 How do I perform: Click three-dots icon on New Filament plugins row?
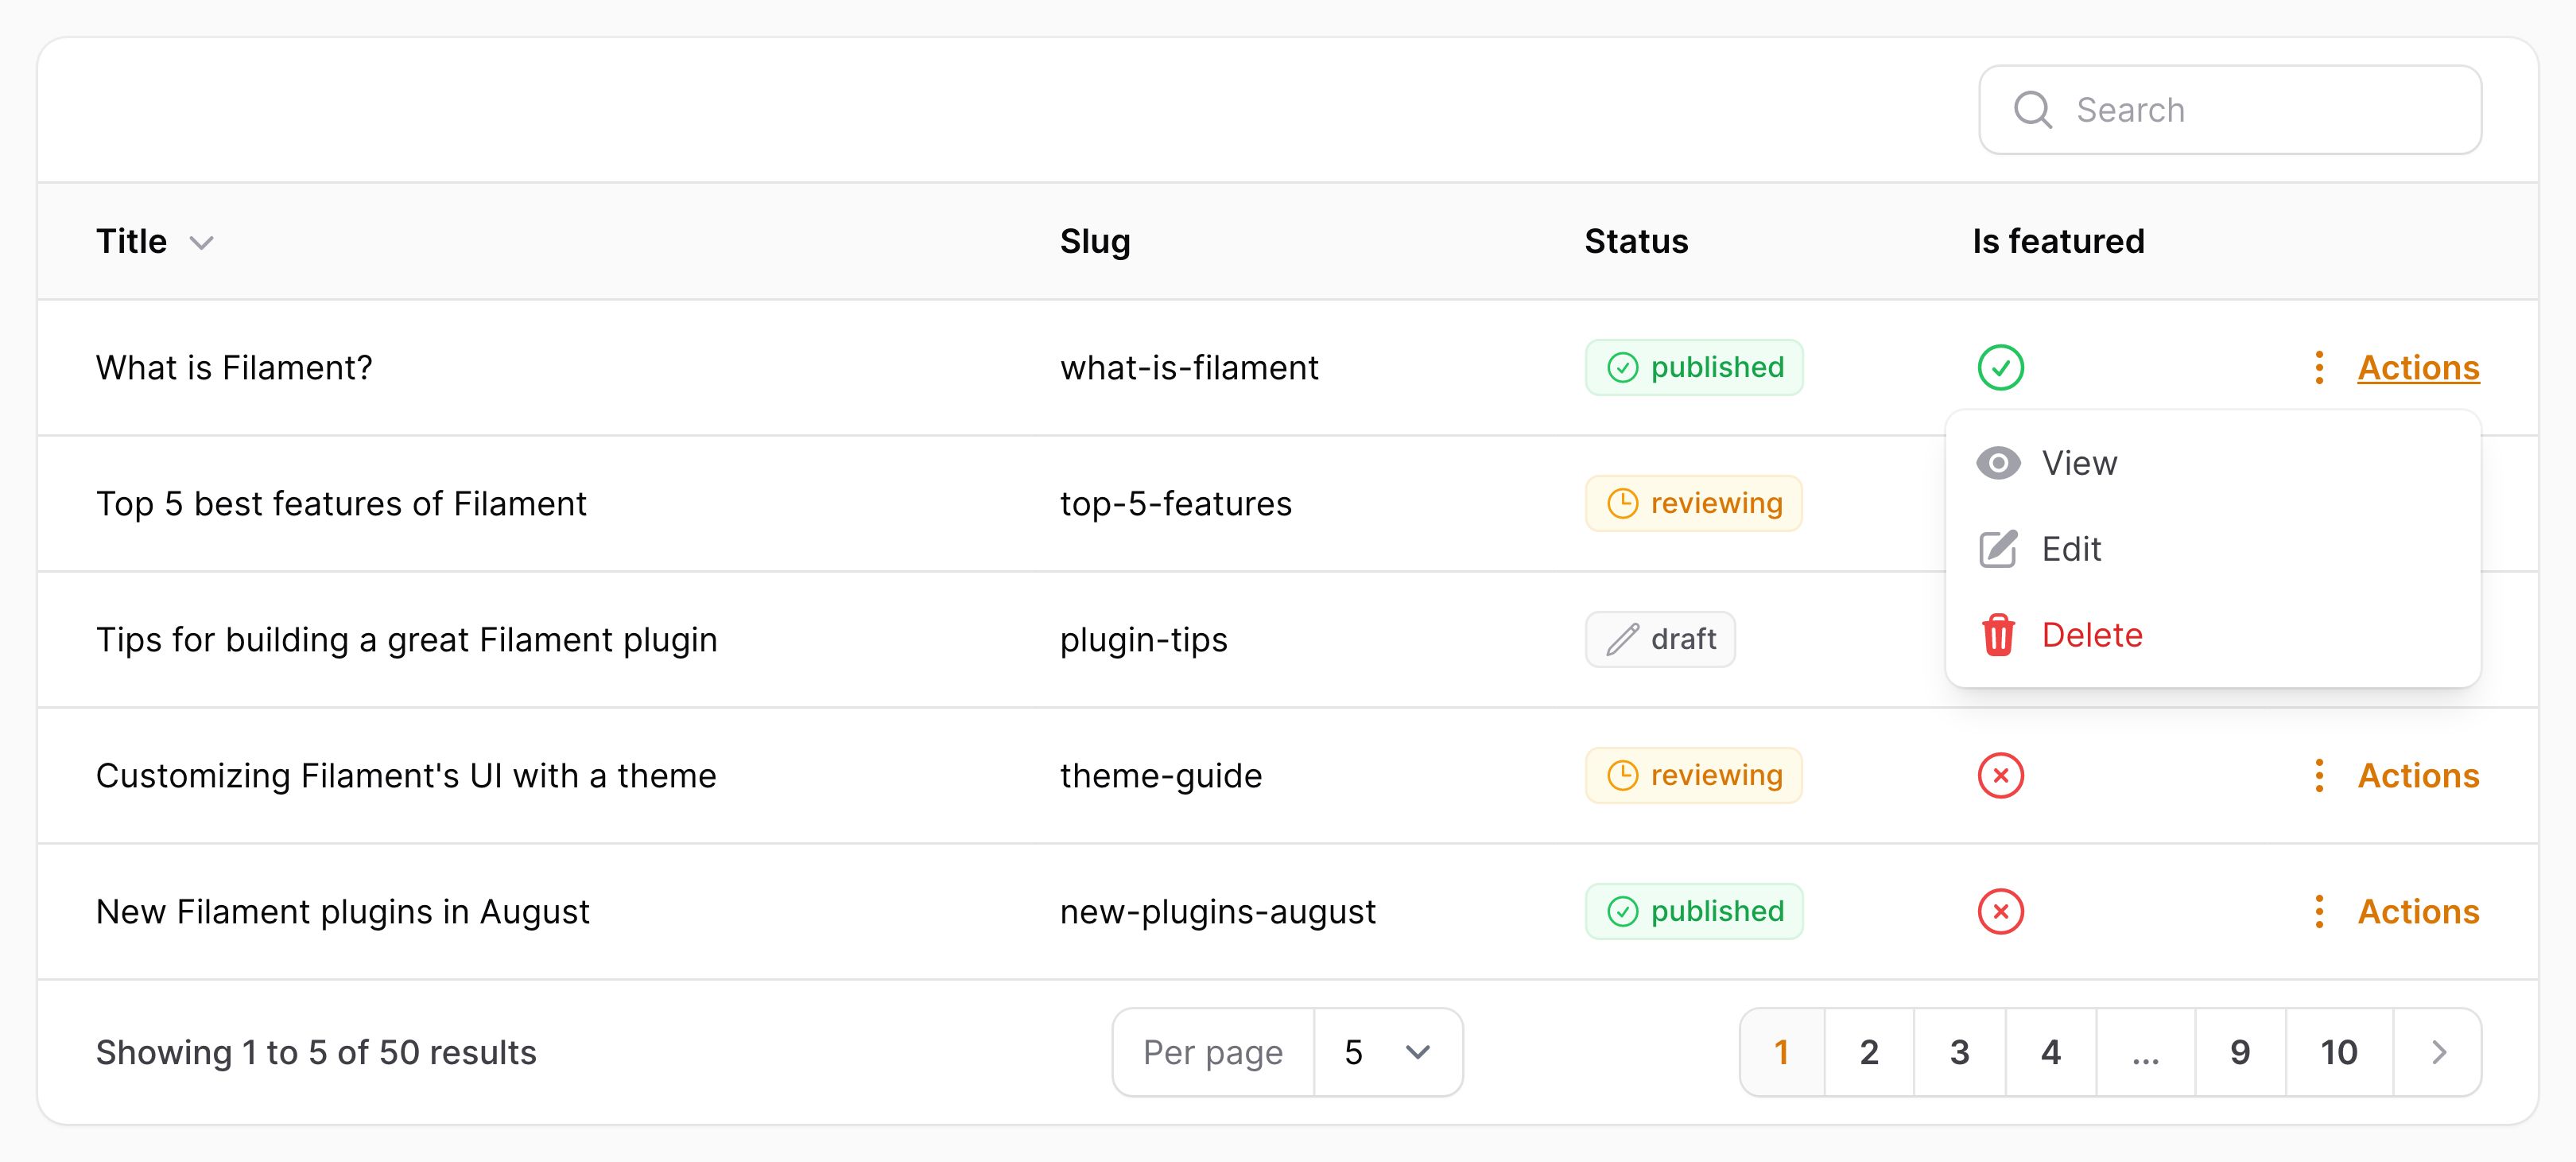[x=2318, y=911]
